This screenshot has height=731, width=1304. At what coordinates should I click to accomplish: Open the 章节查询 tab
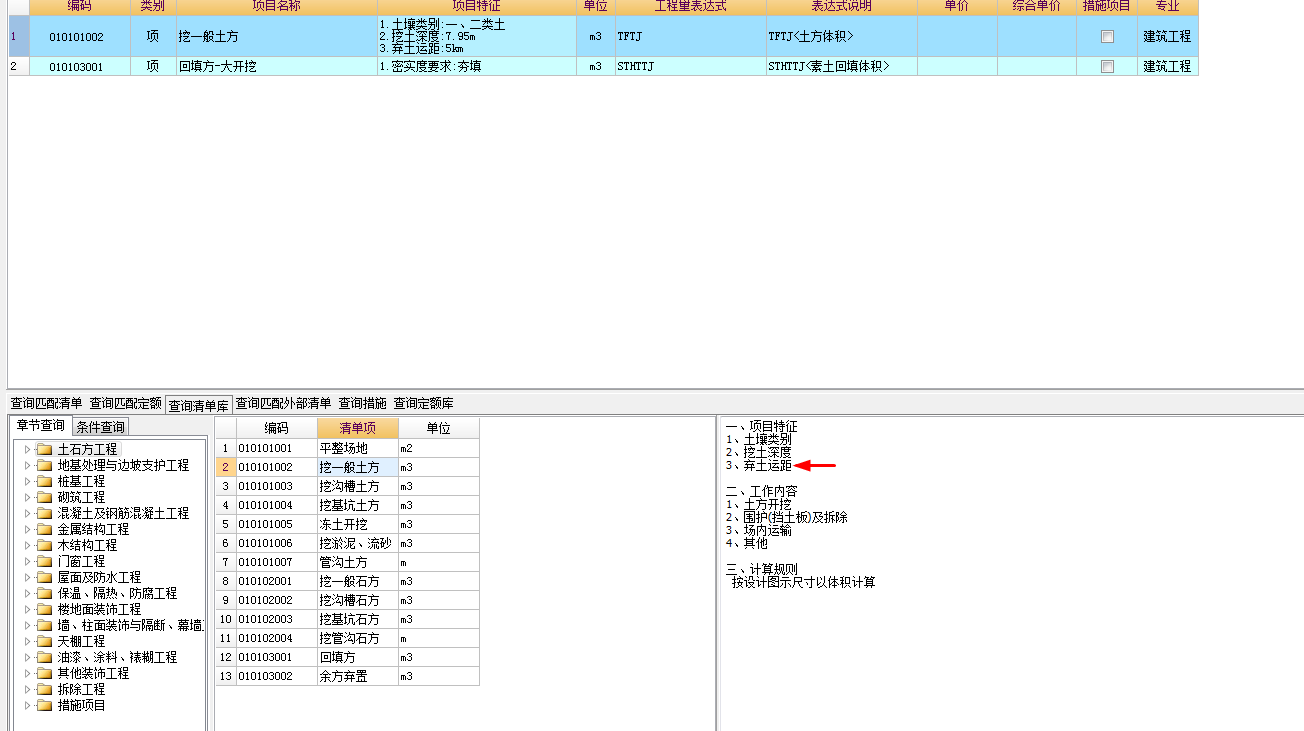click(40, 425)
